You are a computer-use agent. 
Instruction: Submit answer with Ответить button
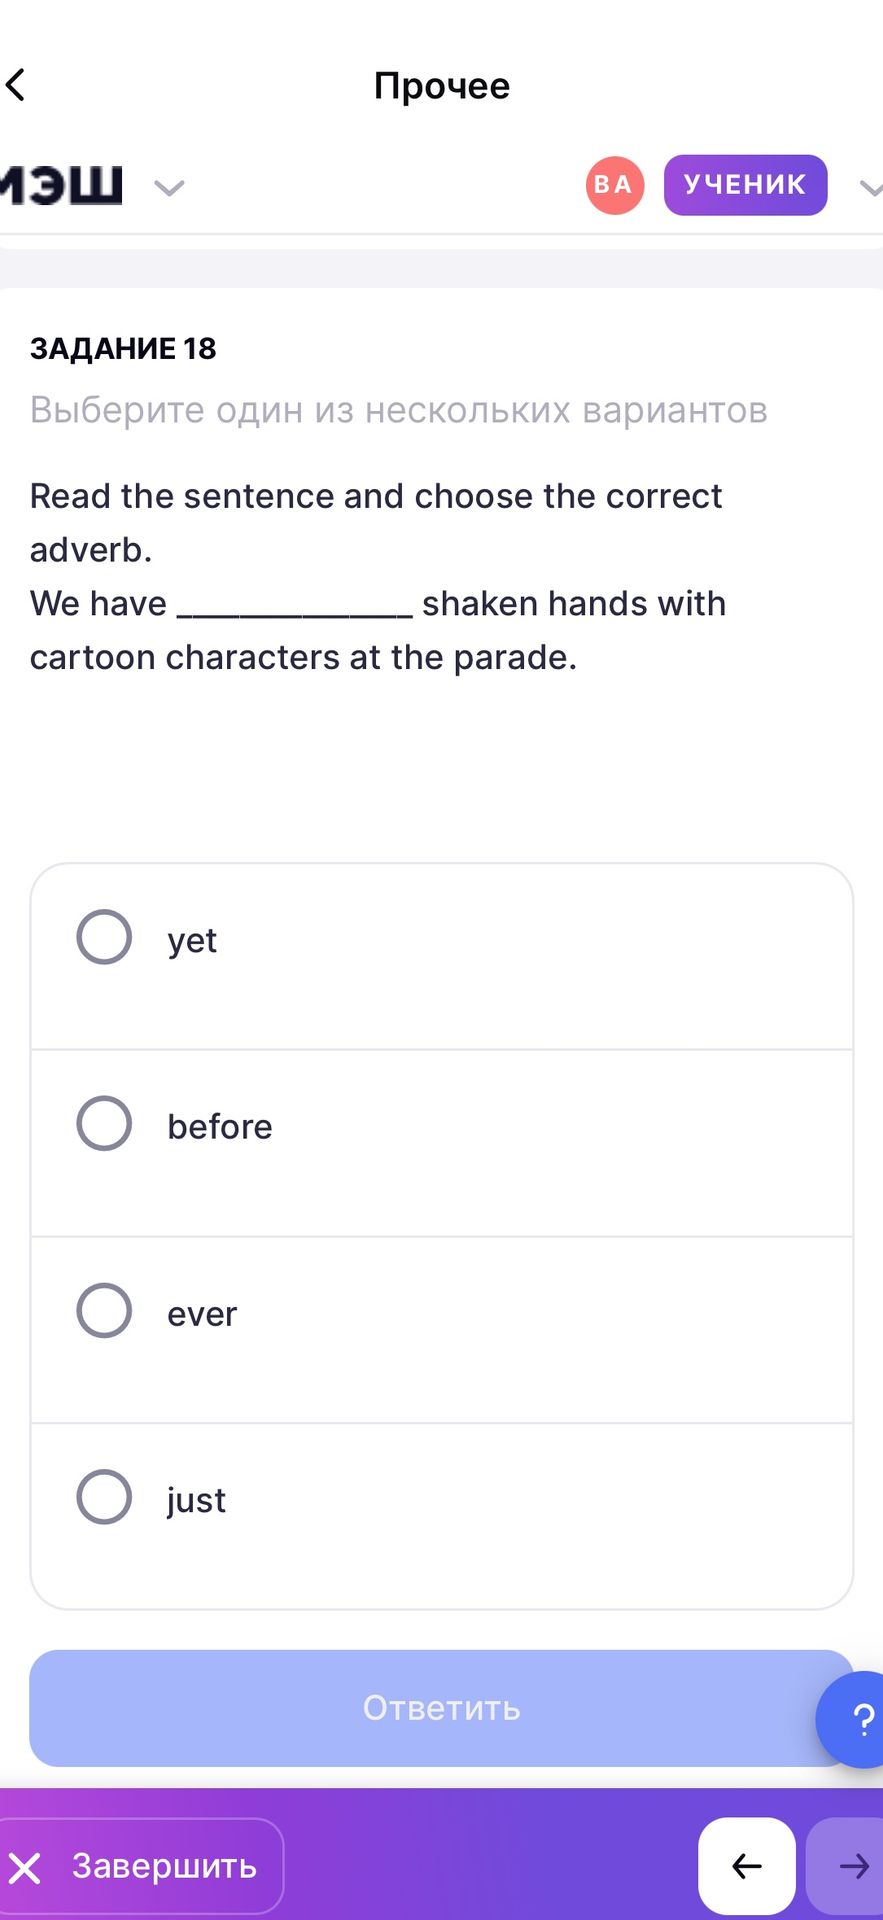click(x=441, y=1708)
